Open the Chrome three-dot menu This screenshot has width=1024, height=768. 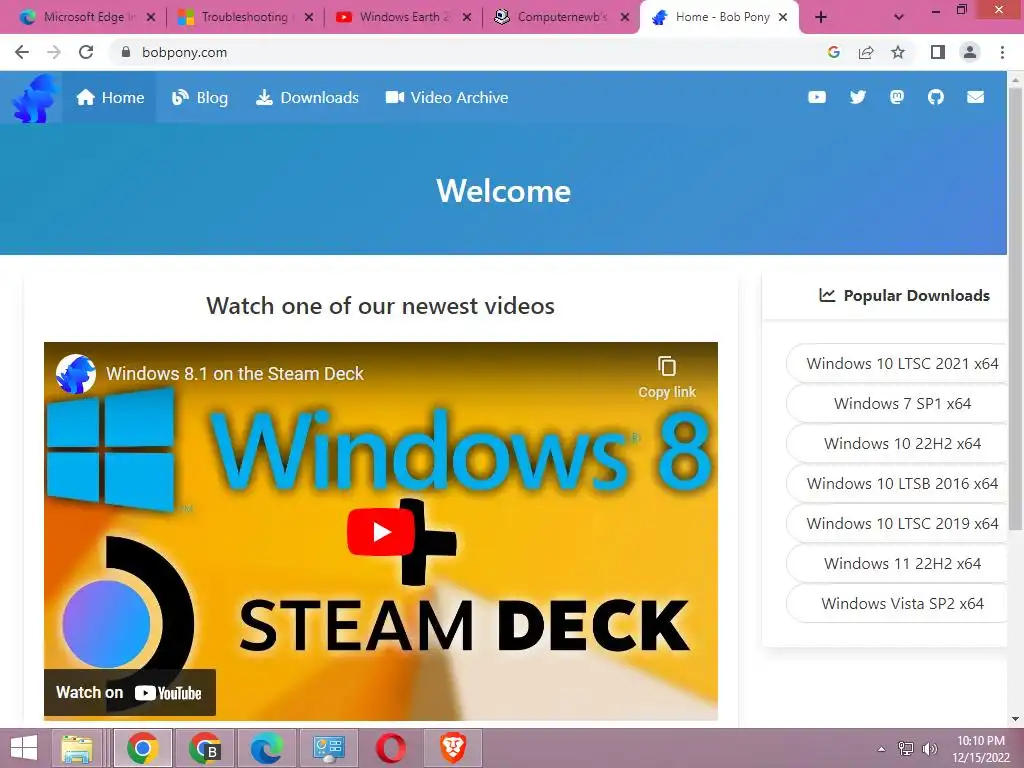(1002, 52)
